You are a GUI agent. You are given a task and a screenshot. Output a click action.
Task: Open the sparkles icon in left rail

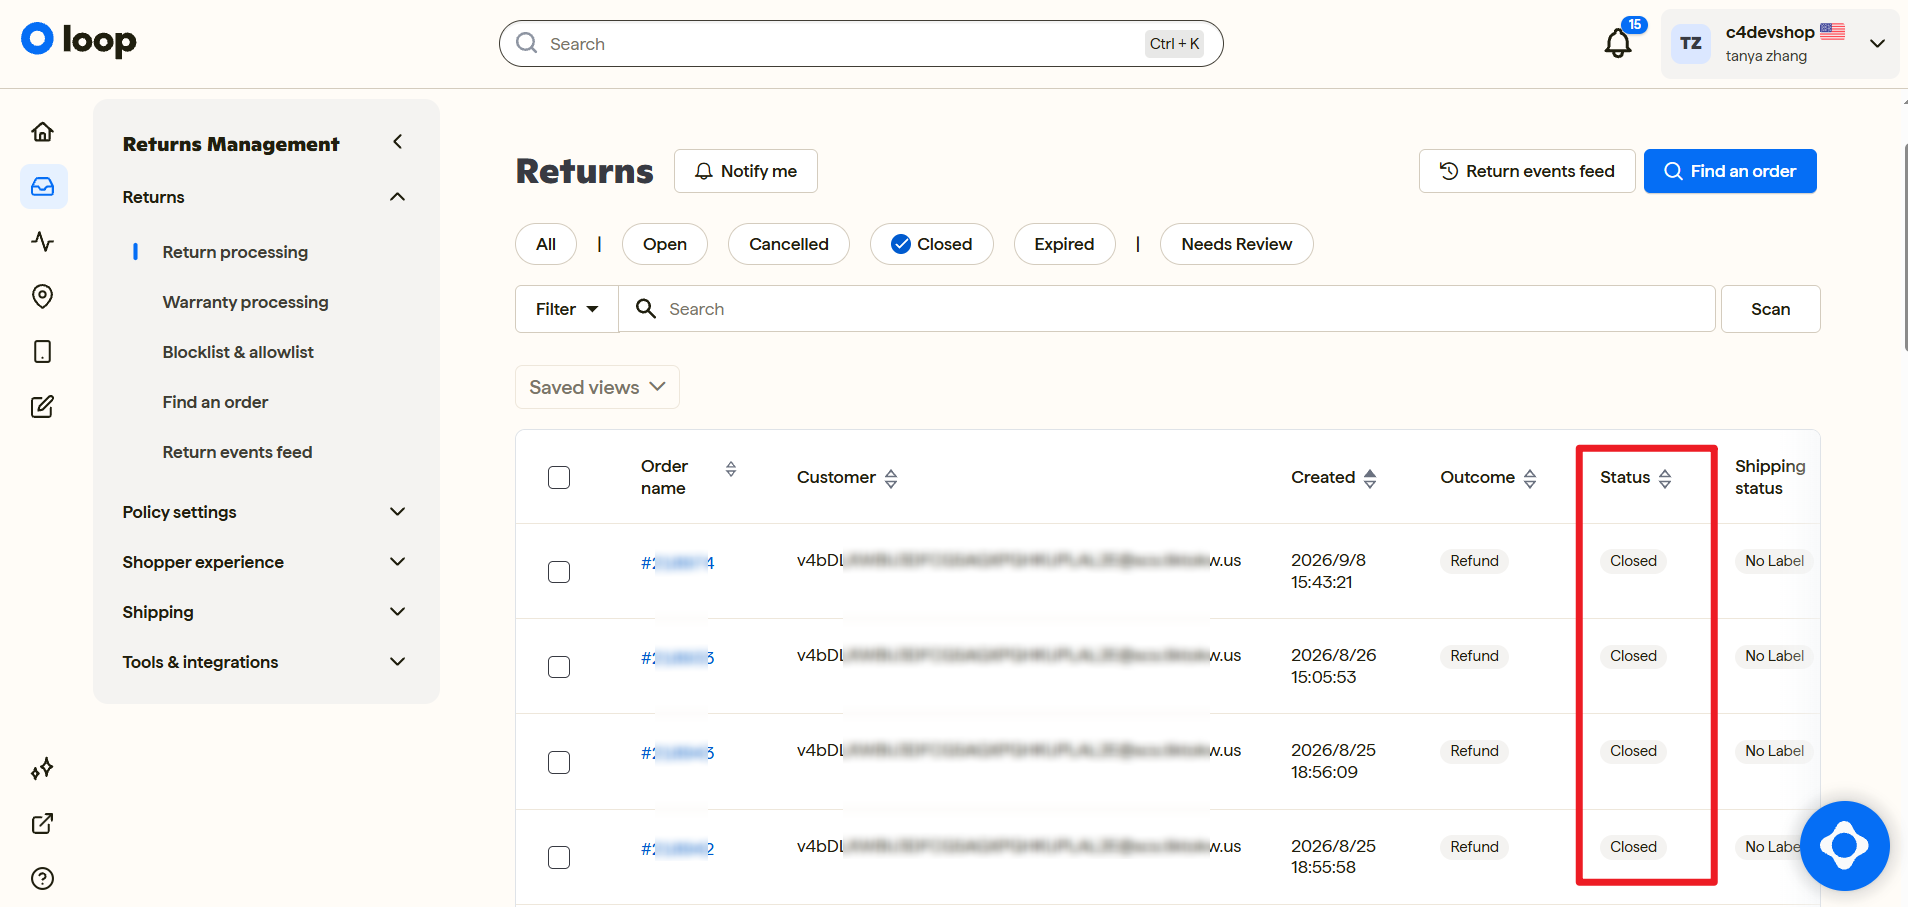pos(42,768)
